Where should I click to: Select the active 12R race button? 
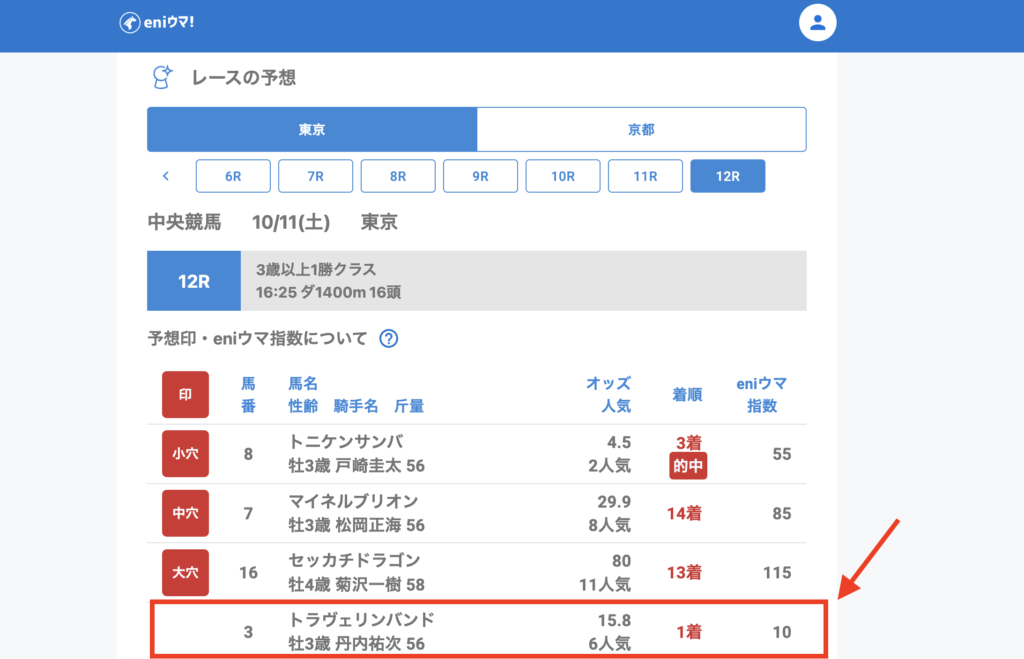pyautogui.click(x=727, y=176)
